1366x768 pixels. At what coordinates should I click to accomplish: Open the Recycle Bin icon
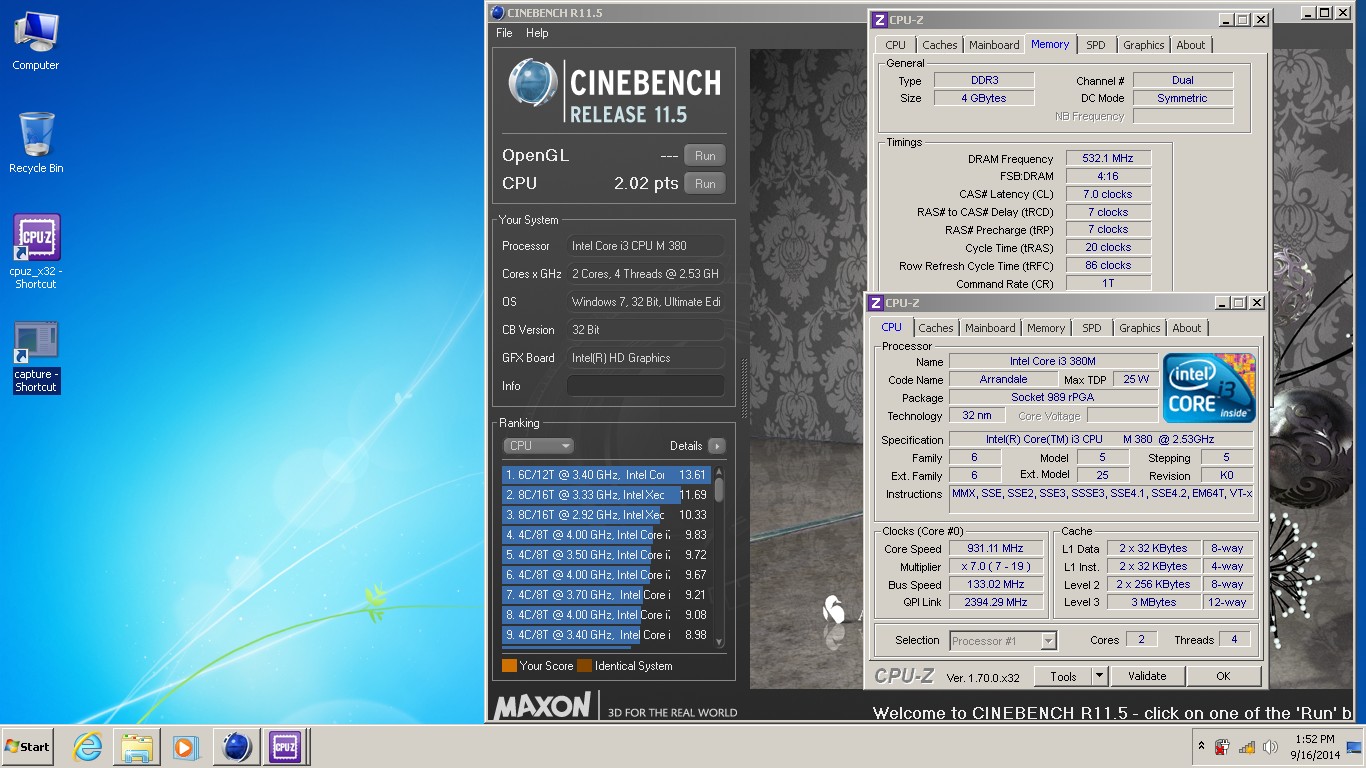(36, 143)
